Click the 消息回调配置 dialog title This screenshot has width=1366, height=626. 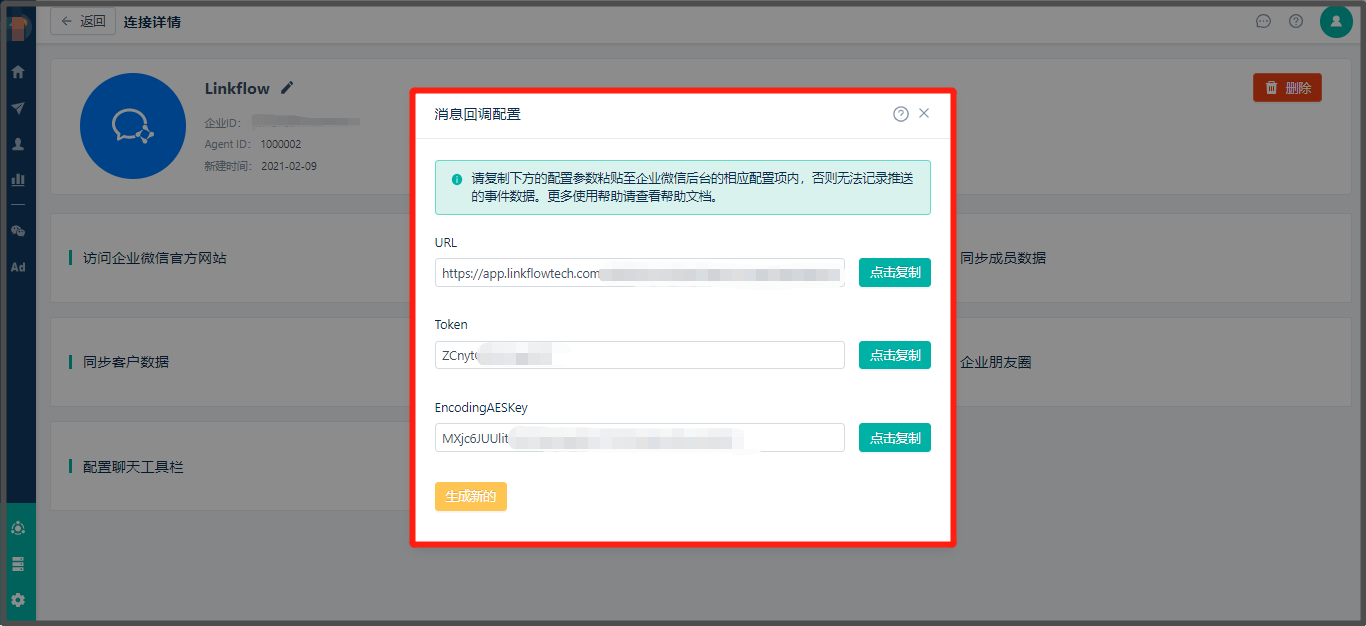click(478, 114)
